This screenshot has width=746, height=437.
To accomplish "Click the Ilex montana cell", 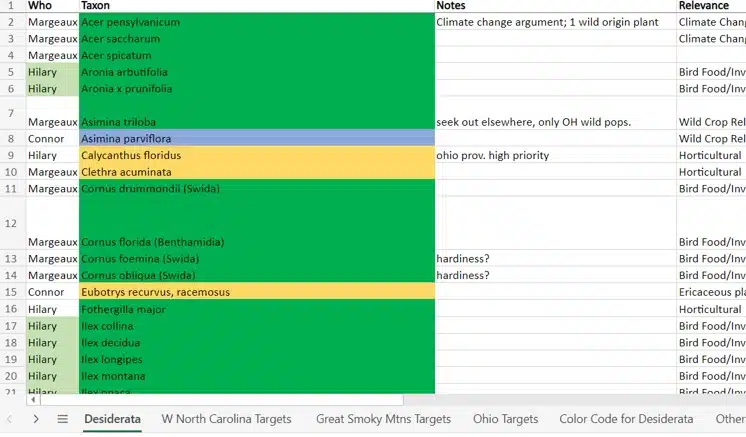I will click(257, 376).
